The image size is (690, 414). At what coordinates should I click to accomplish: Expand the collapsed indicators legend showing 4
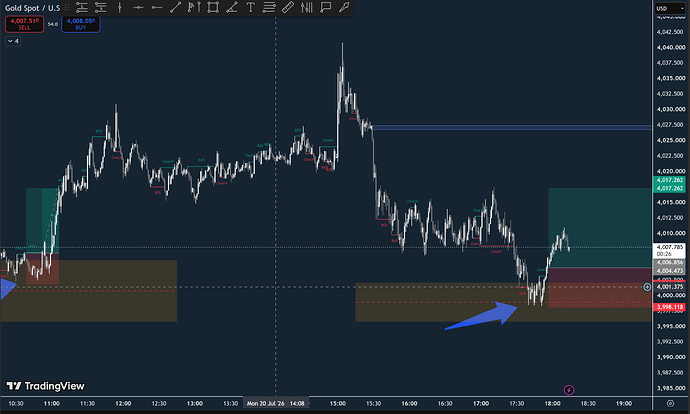click(13, 41)
